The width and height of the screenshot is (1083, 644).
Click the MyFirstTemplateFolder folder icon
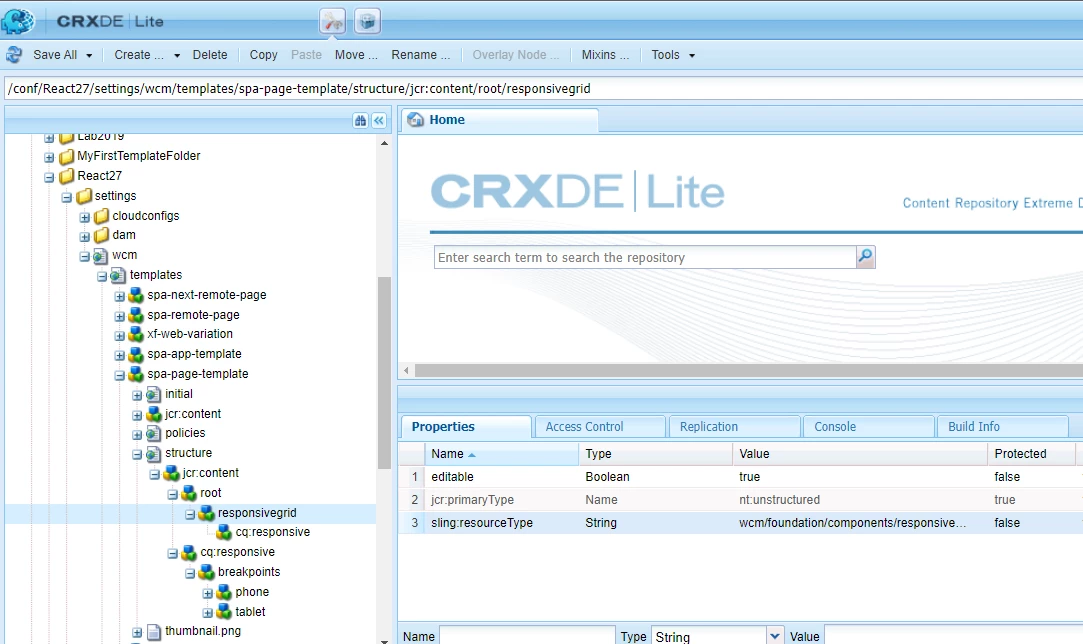click(x=66, y=157)
